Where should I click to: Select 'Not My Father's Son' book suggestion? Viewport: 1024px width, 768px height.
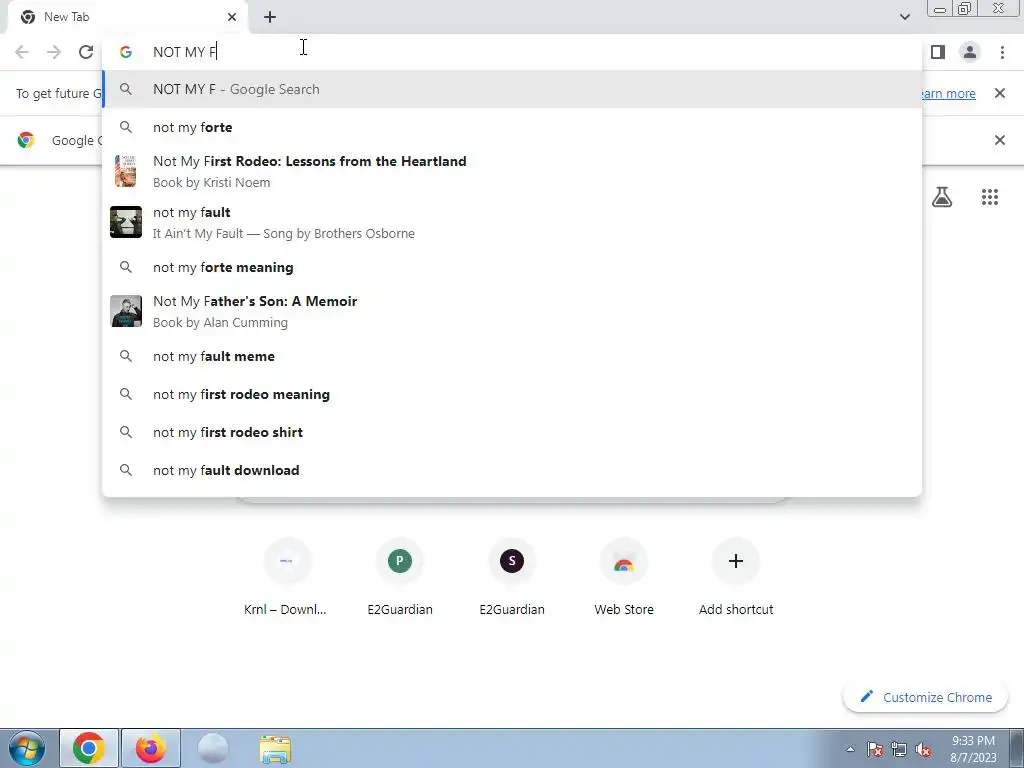pyautogui.click(x=512, y=311)
